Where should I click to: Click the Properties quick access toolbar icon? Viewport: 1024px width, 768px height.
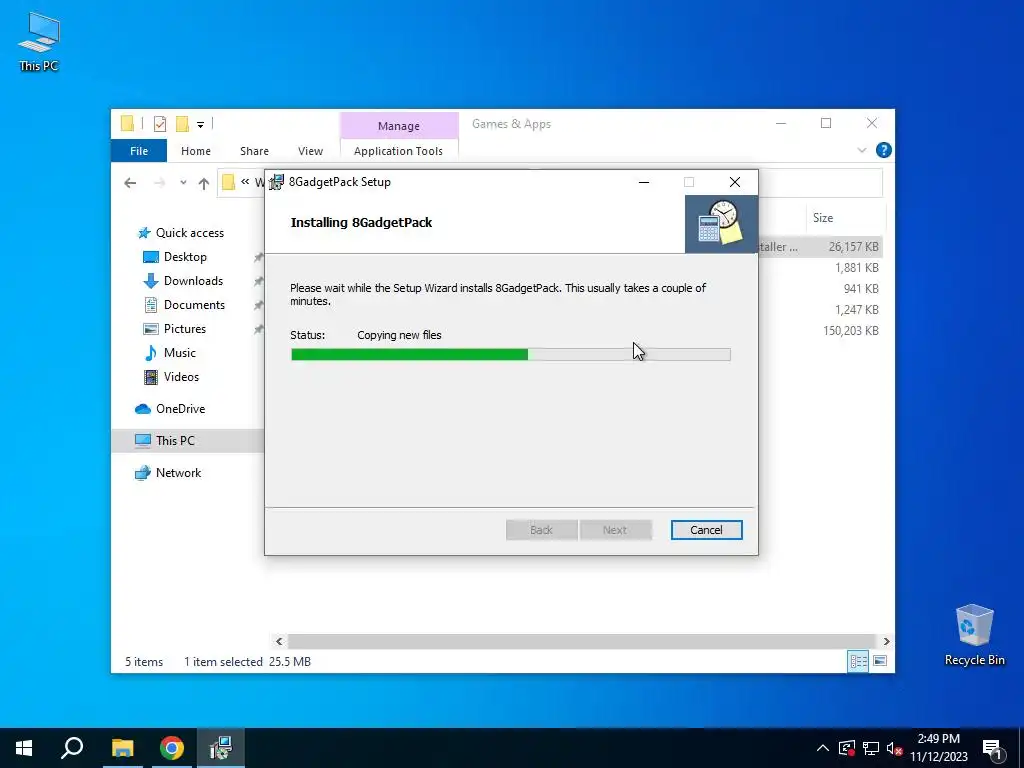point(160,123)
